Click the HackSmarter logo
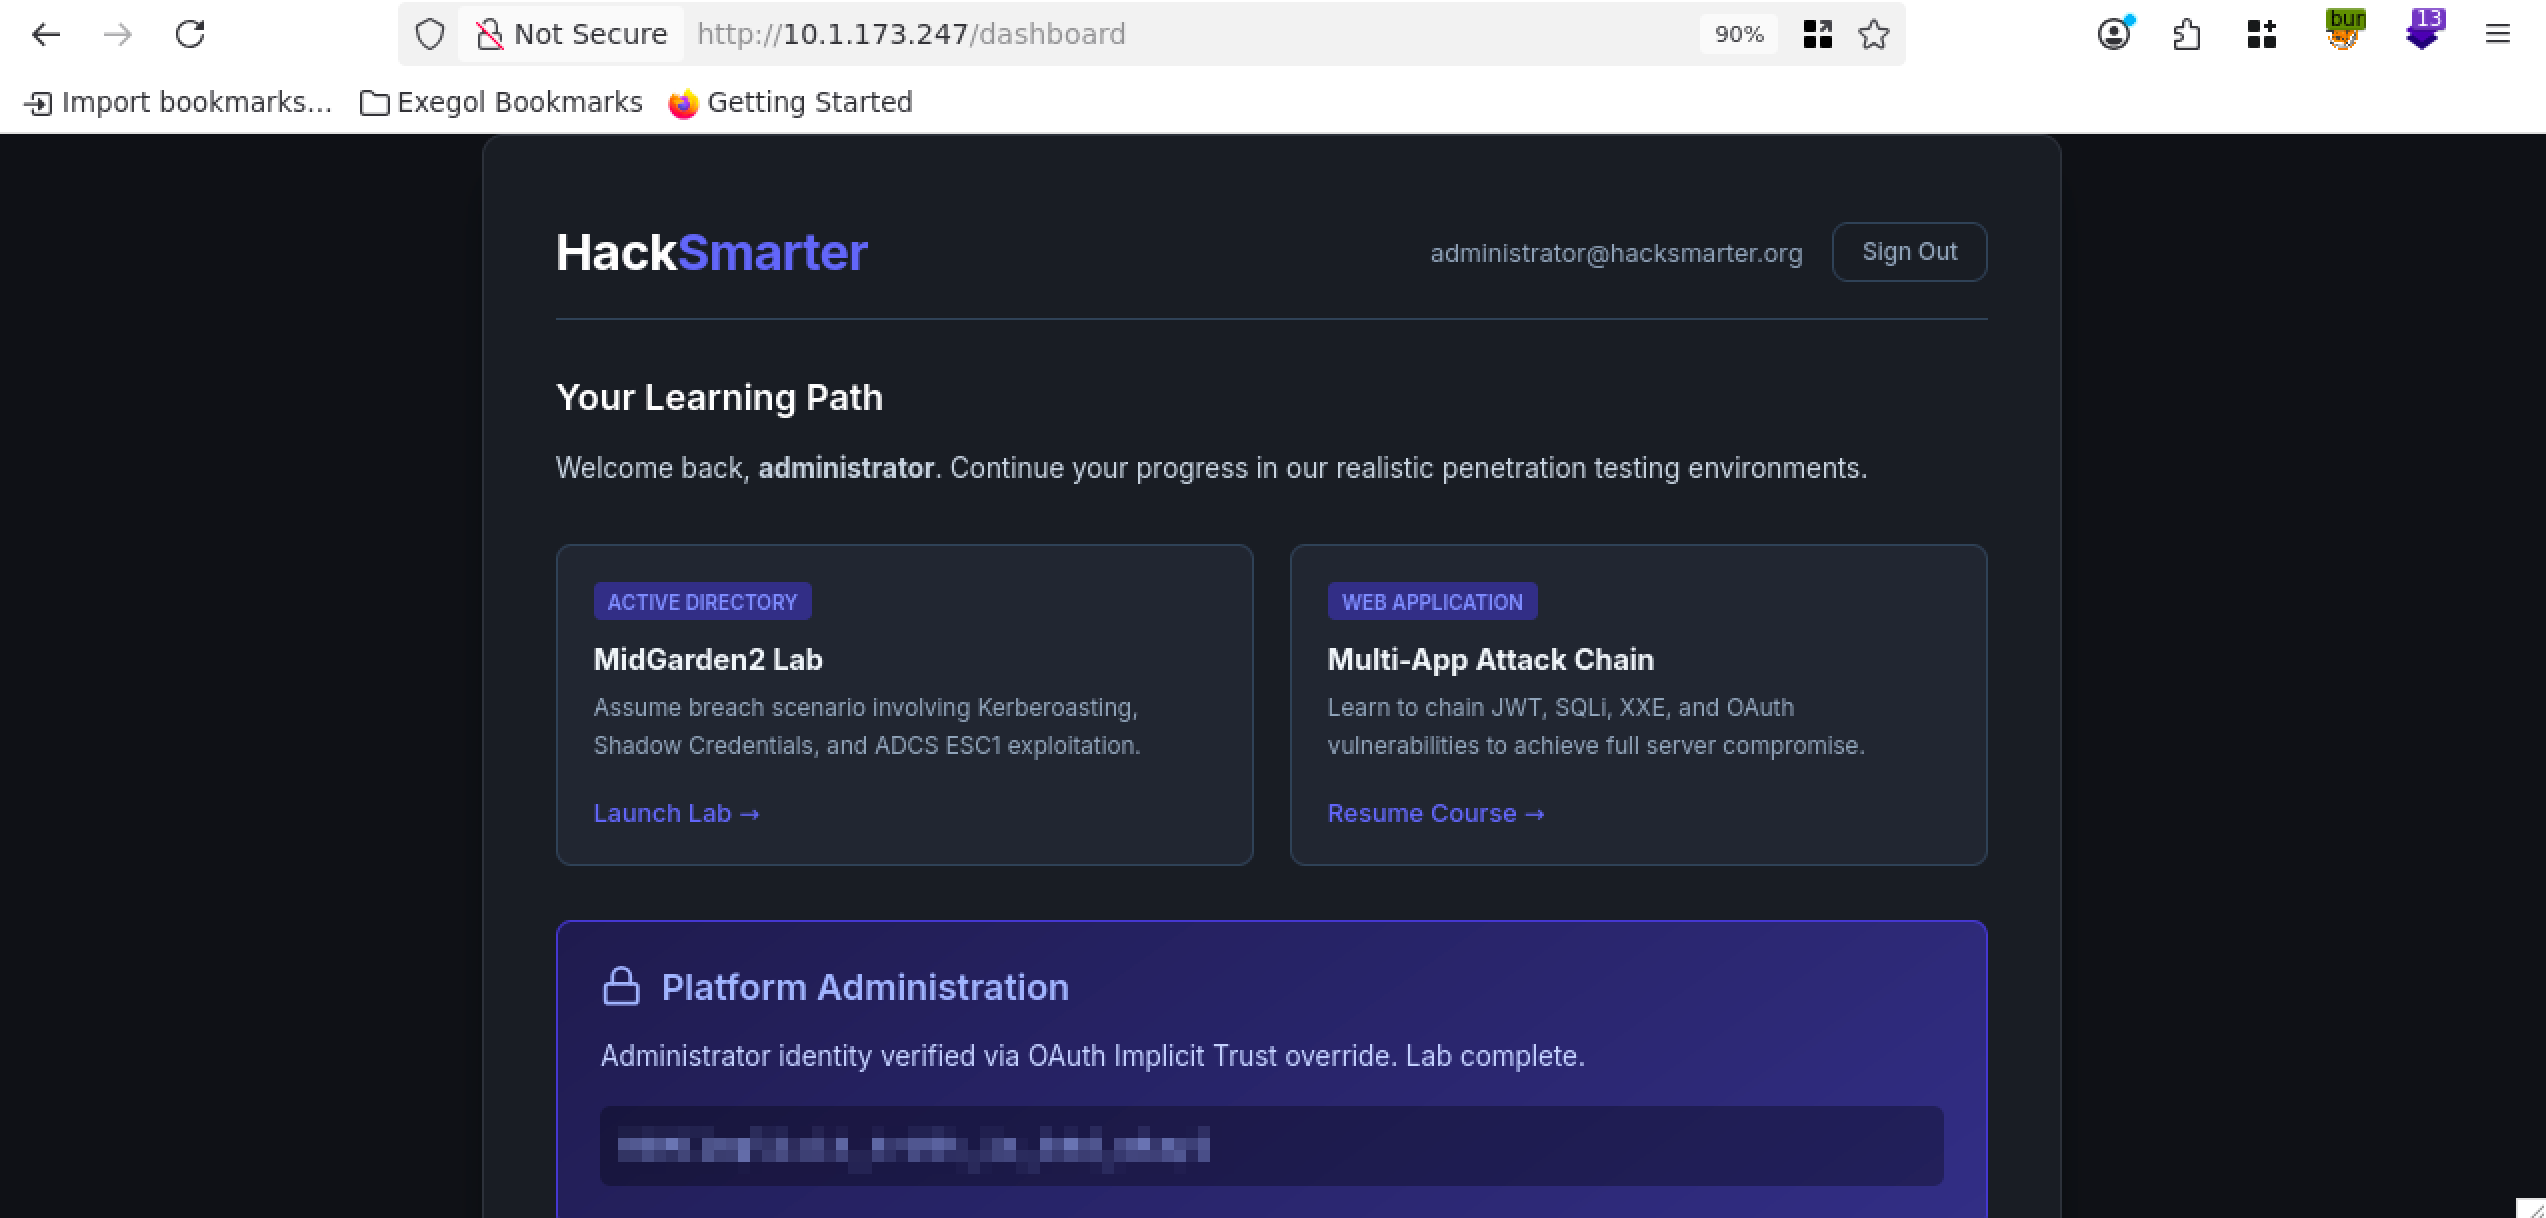The image size is (2546, 1218). pyautogui.click(x=711, y=253)
